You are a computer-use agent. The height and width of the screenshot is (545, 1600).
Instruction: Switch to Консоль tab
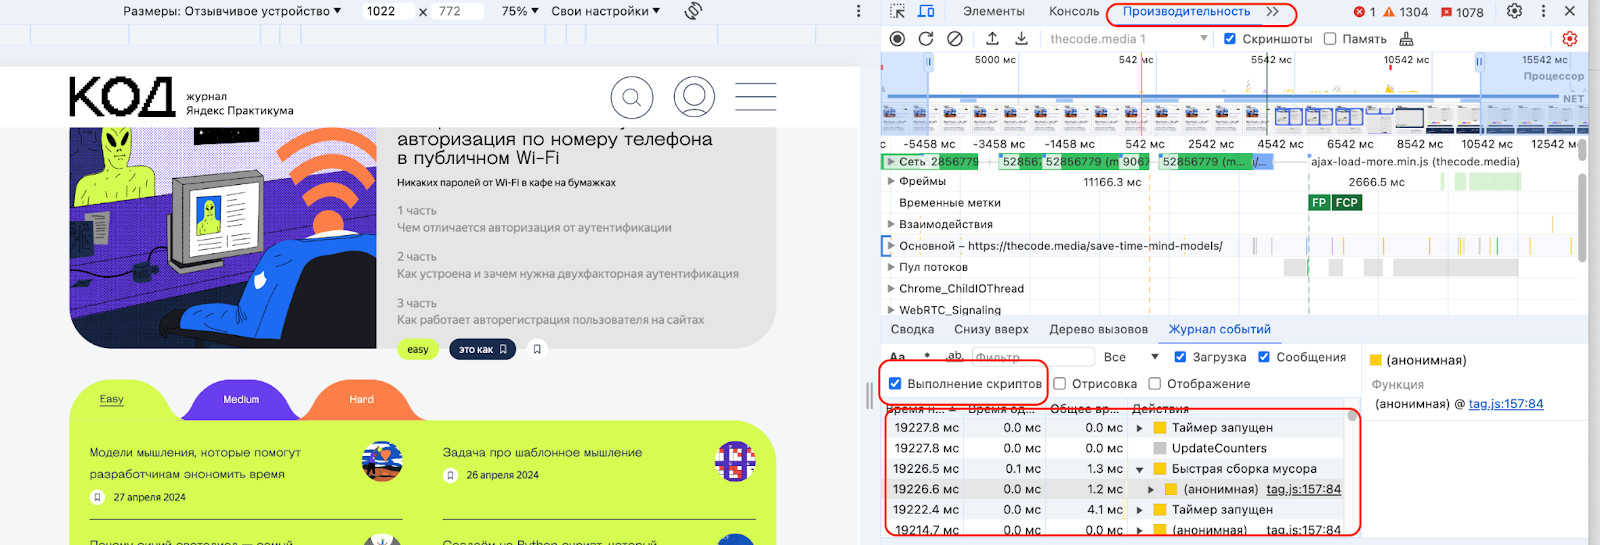tap(1074, 11)
